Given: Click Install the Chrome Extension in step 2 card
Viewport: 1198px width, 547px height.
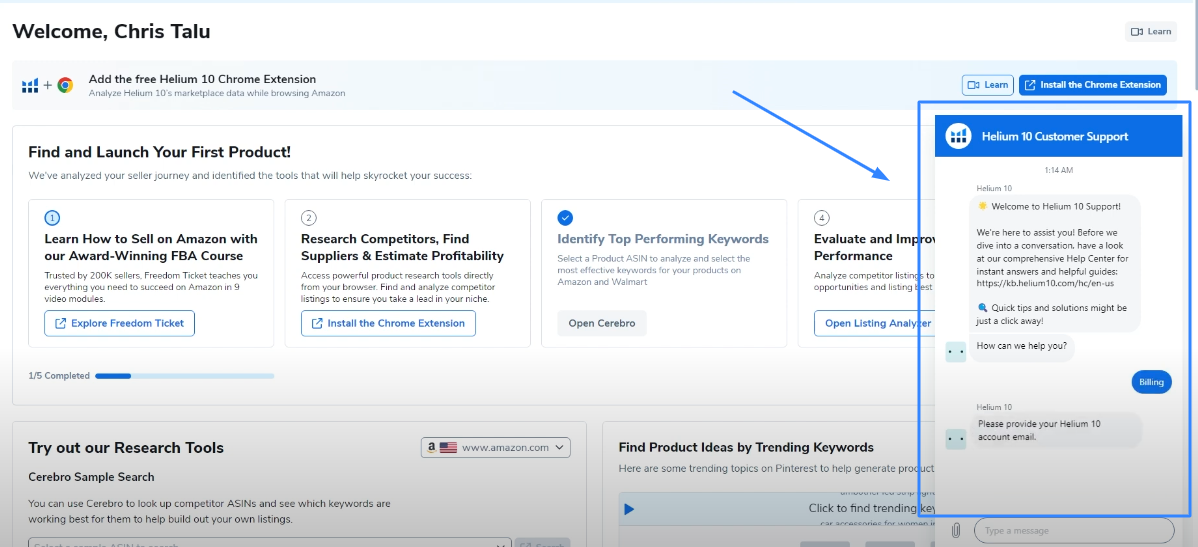Looking at the screenshot, I should click(388, 323).
